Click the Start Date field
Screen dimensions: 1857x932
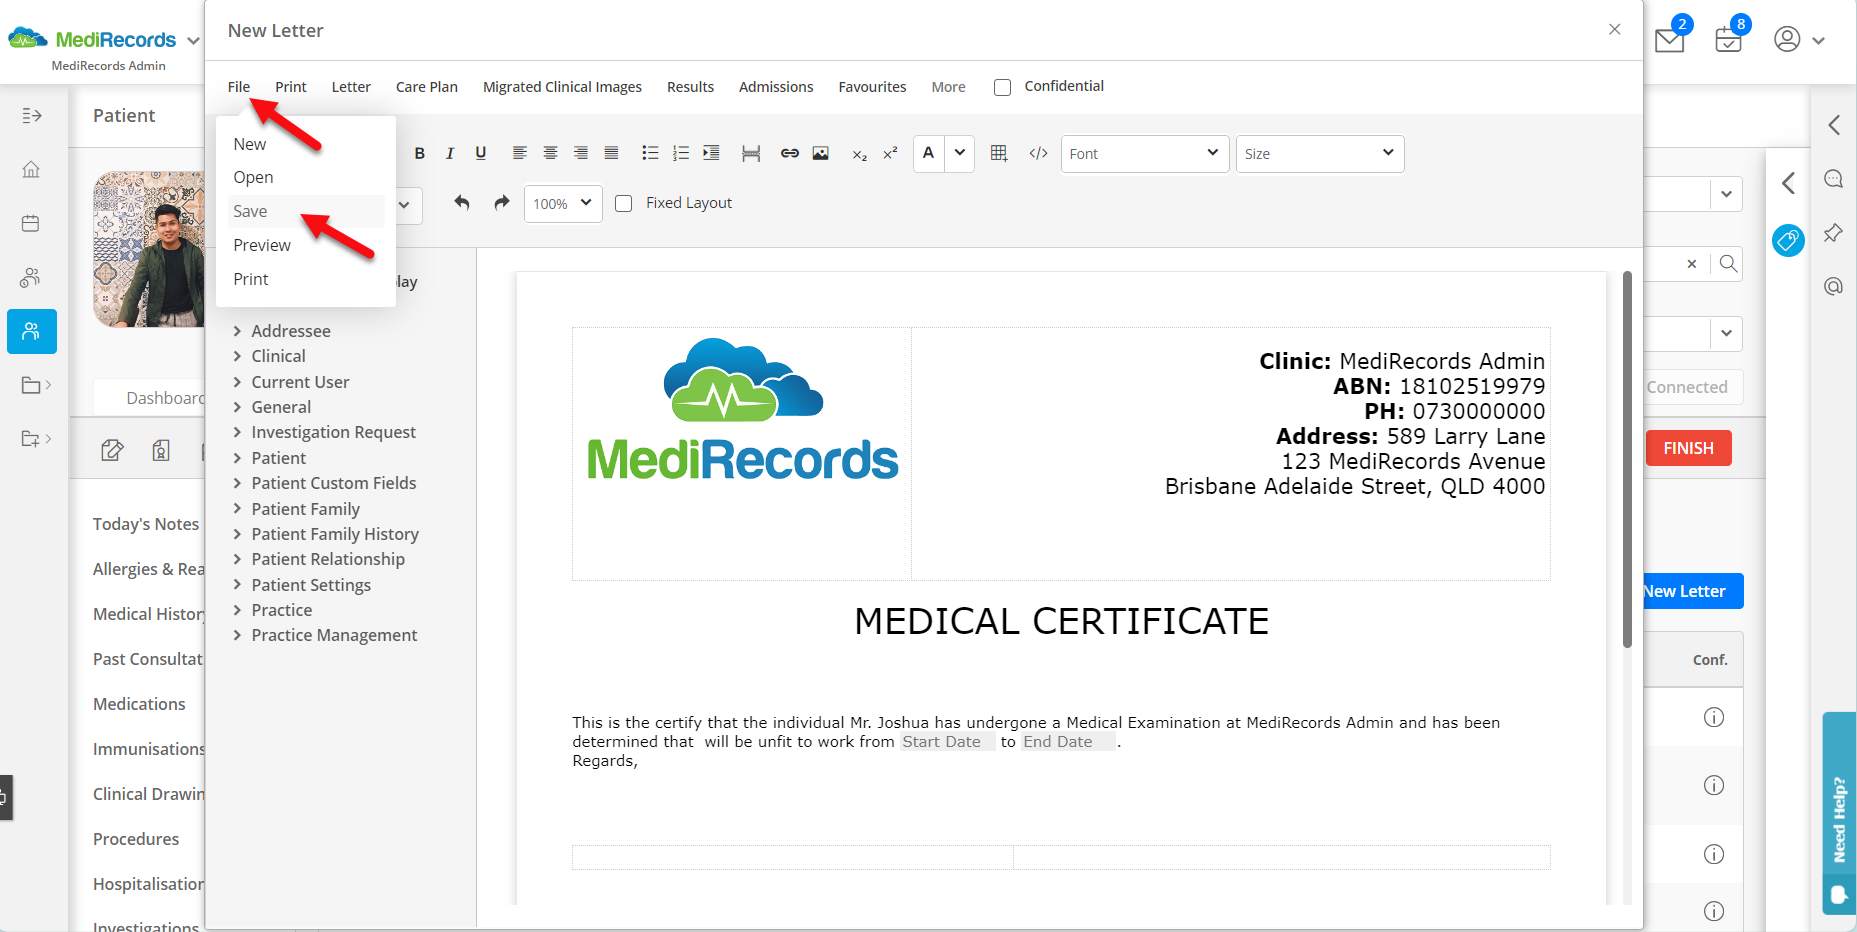pos(947,742)
